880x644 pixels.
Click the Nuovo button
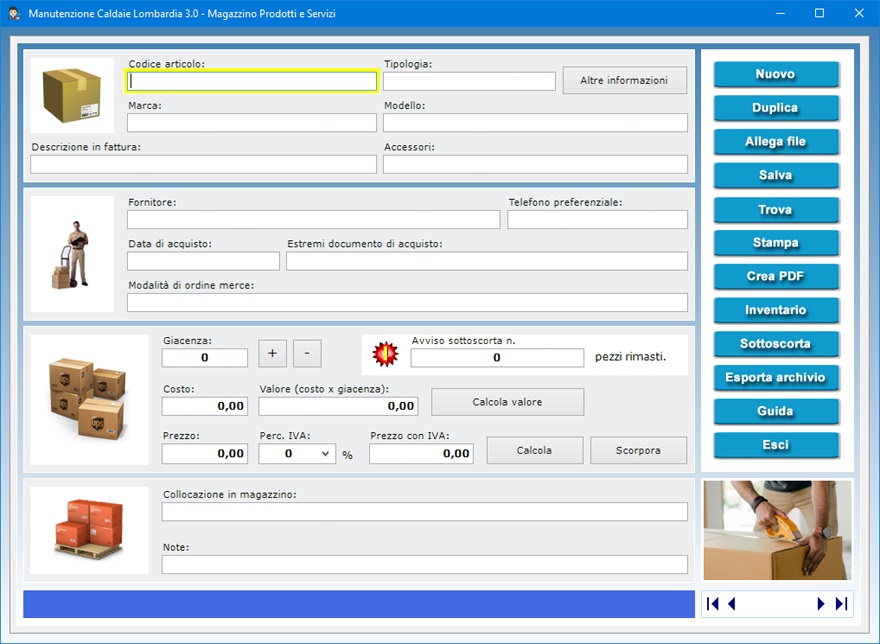(x=776, y=74)
